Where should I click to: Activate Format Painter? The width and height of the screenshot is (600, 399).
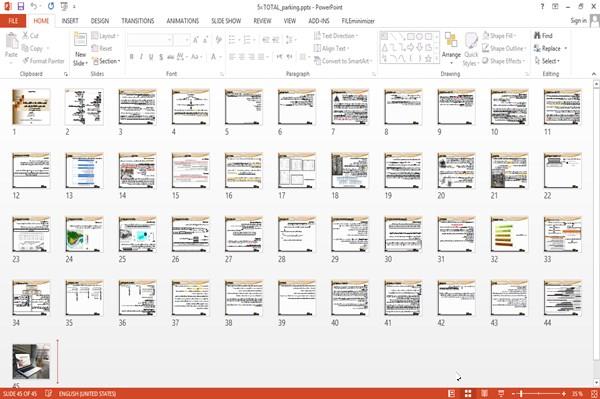(x=43, y=61)
